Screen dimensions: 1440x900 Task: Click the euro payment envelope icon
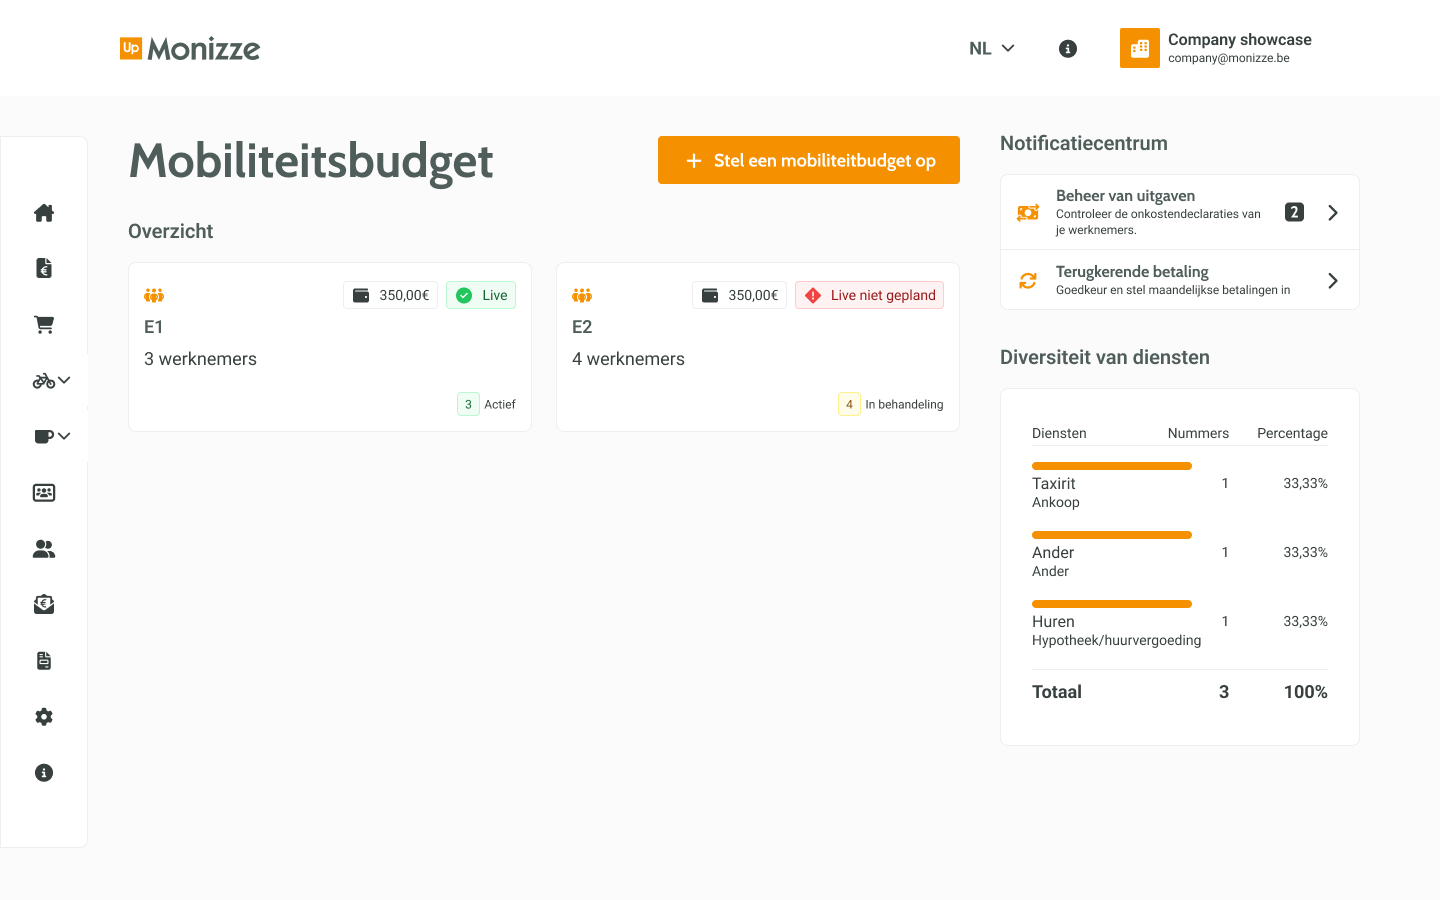43,604
